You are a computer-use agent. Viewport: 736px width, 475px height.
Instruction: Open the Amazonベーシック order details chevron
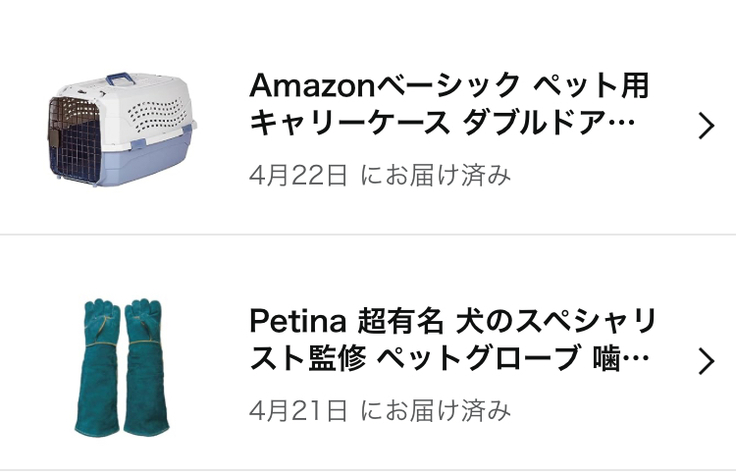tap(706, 126)
